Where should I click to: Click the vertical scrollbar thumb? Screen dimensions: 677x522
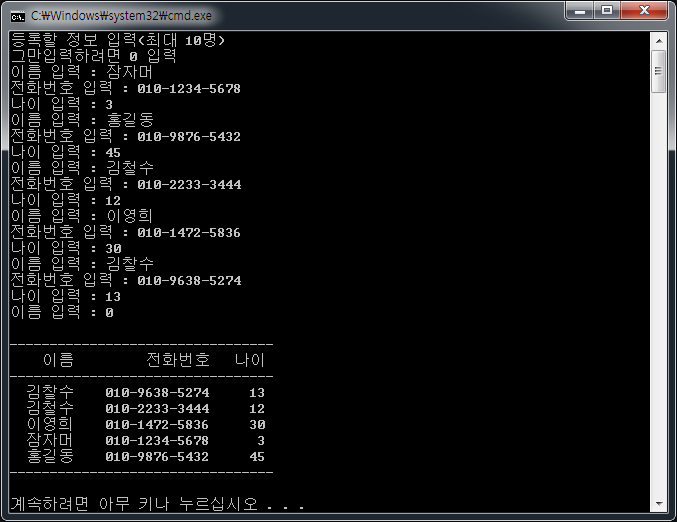(x=658, y=71)
